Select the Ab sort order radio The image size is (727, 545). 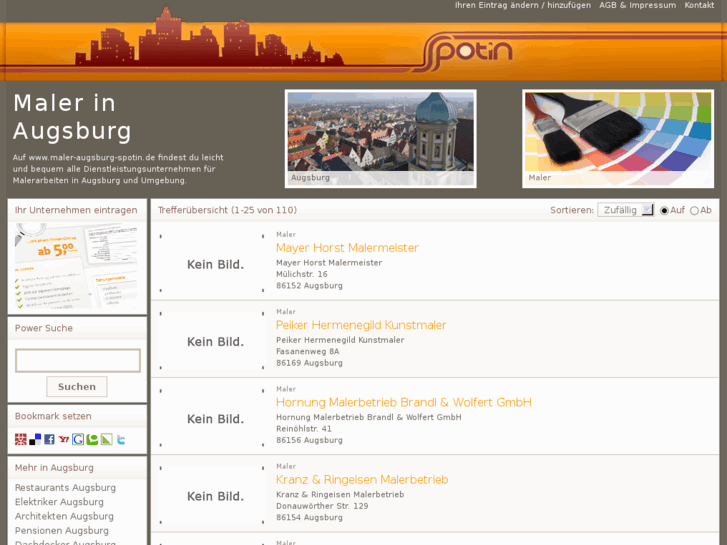[x=694, y=211]
